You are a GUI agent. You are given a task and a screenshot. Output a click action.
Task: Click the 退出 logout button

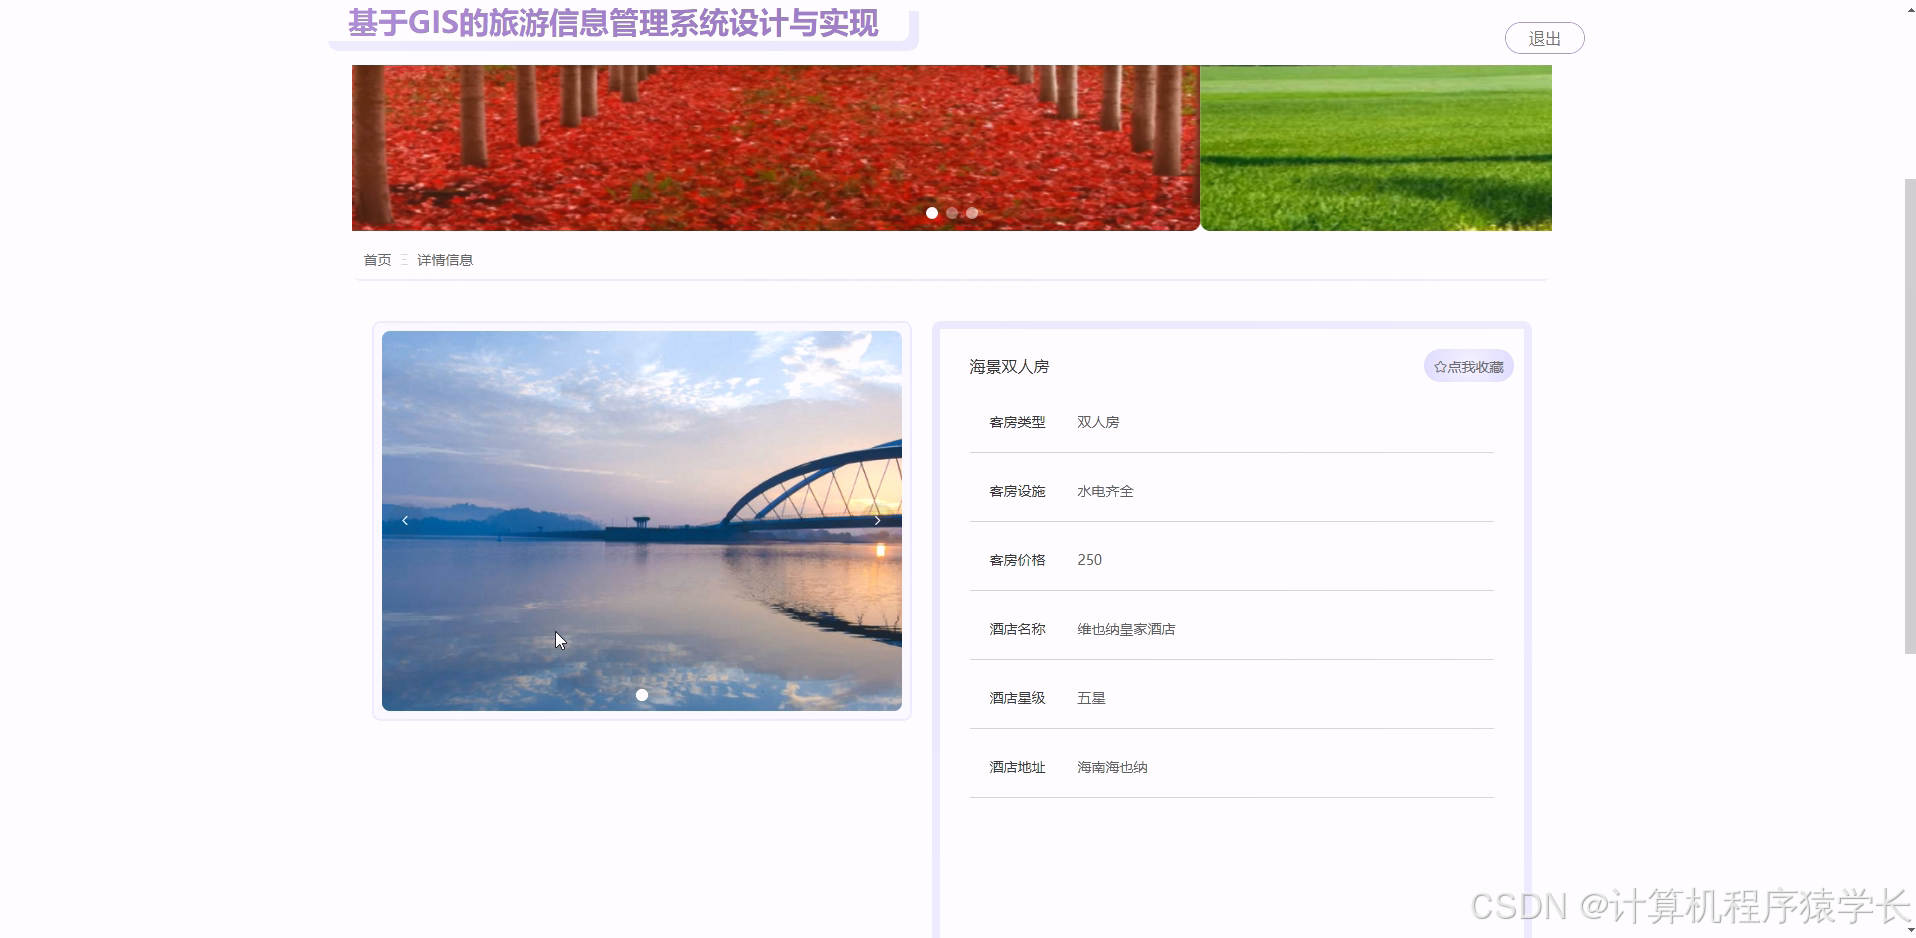[1543, 37]
